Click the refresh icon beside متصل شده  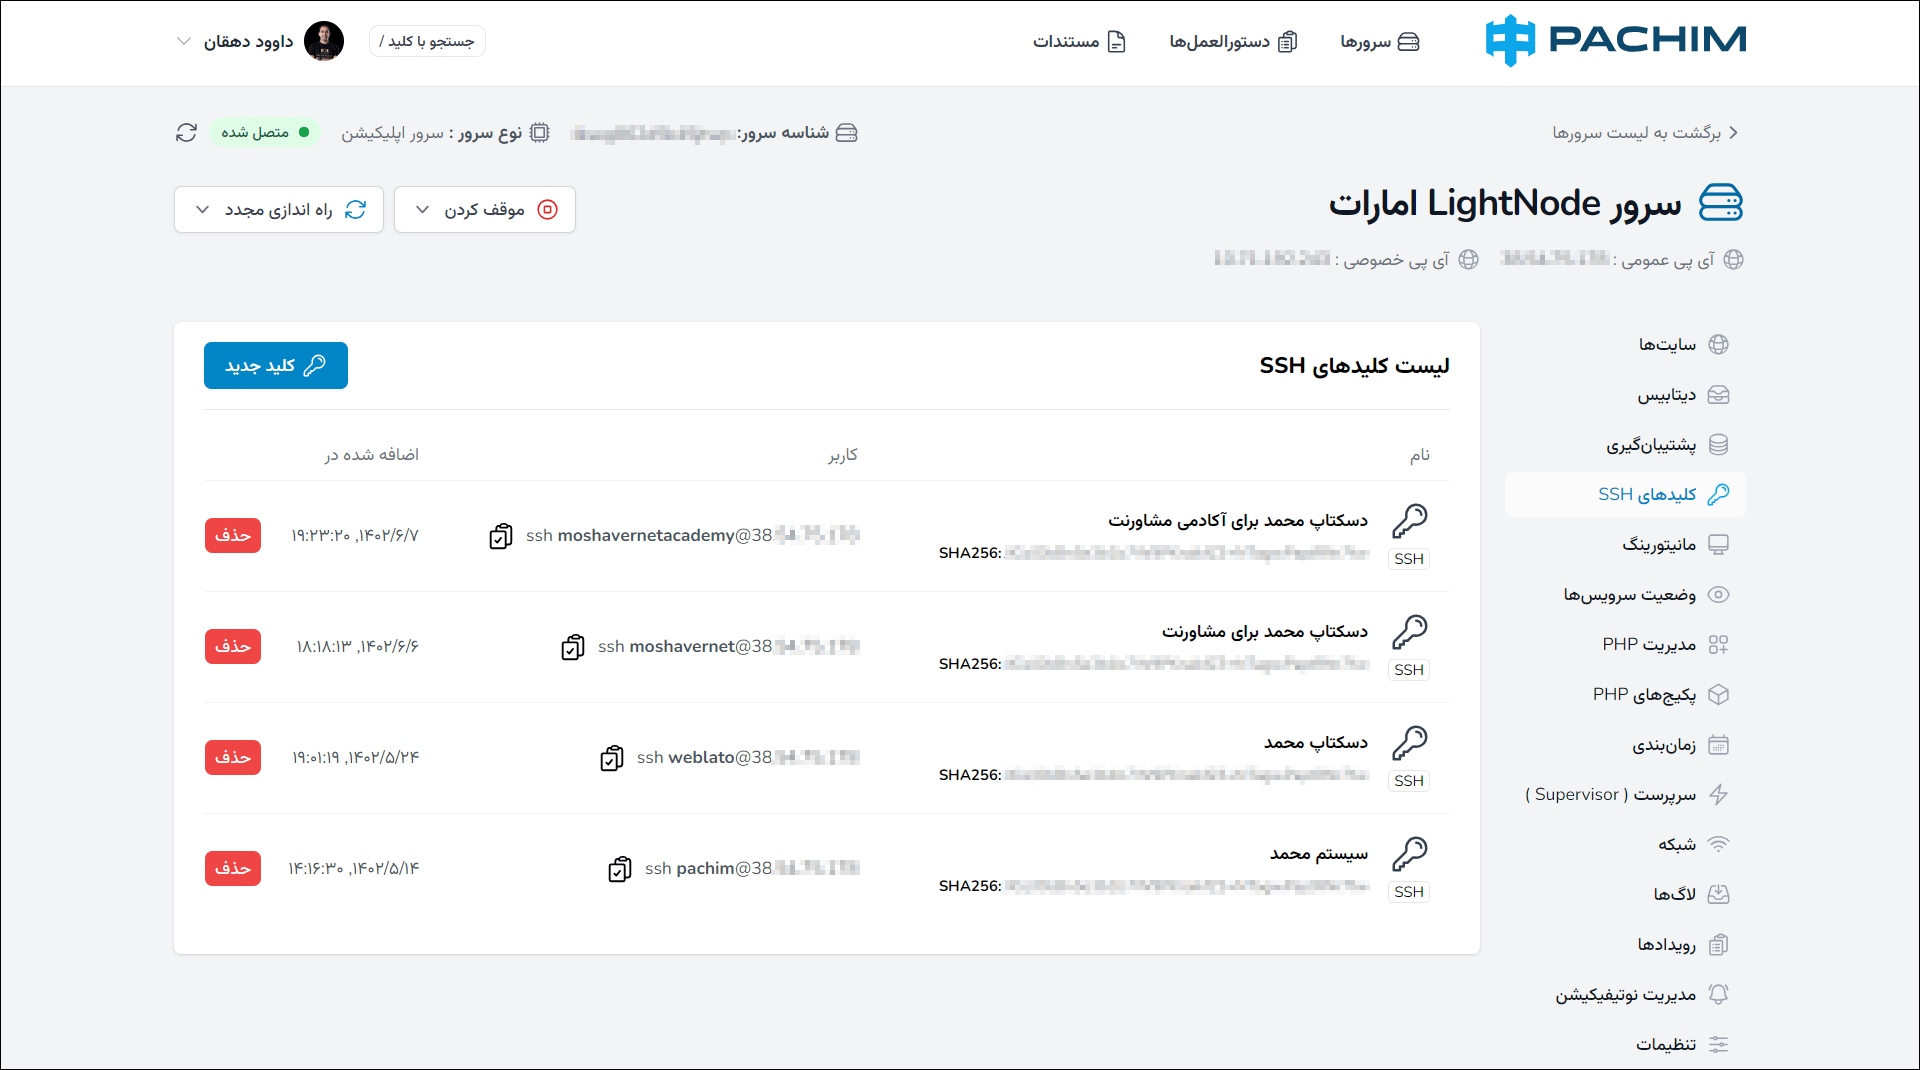click(186, 133)
